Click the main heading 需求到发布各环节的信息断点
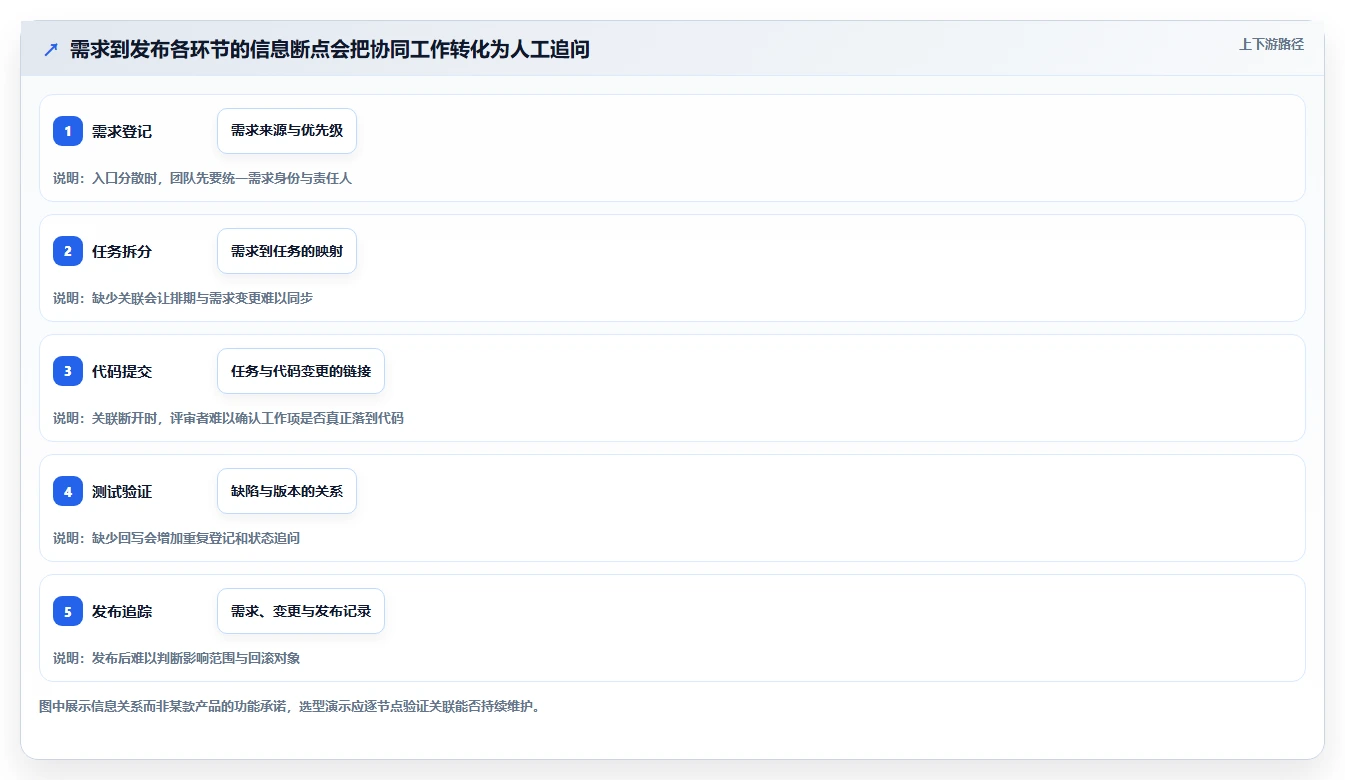This screenshot has width=1345, height=780. point(330,49)
